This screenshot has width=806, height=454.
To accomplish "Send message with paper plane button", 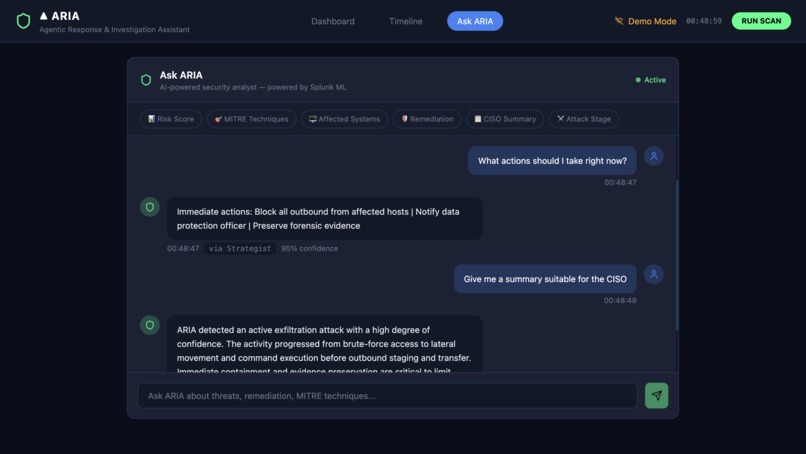I will click(x=656, y=395).
